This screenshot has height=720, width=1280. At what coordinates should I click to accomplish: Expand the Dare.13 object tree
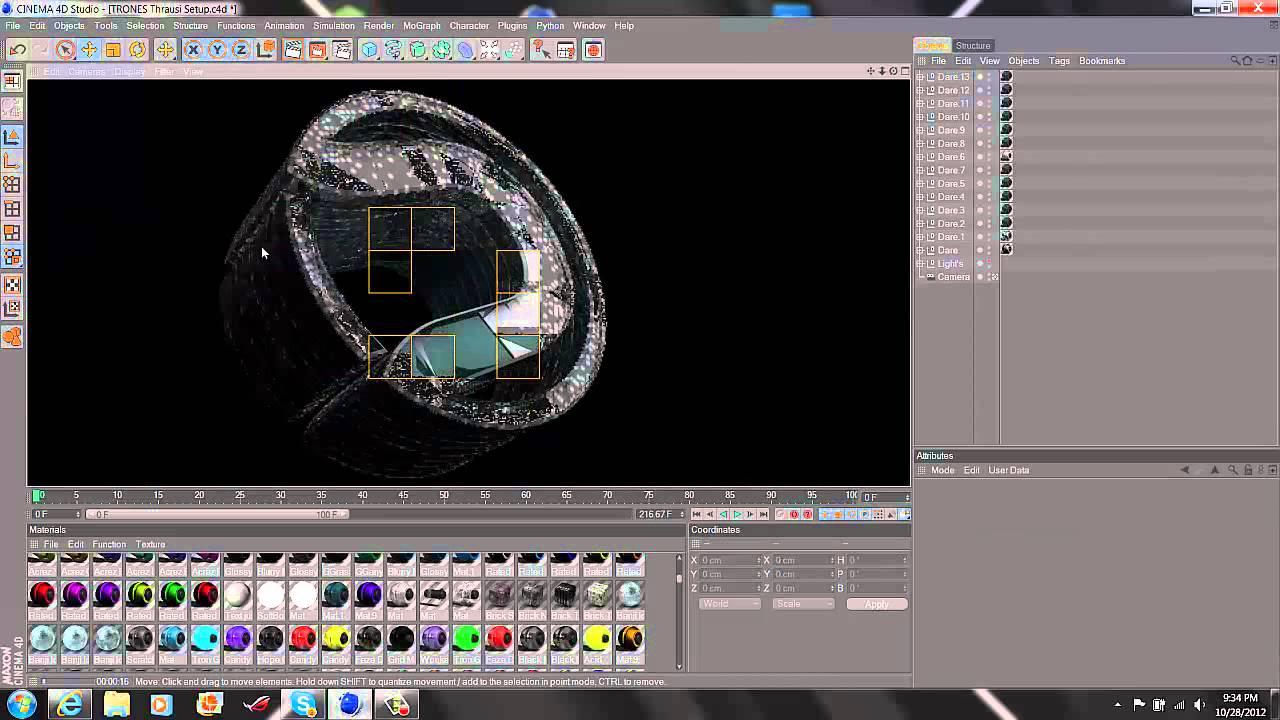pyautogui.click(x=920, y=76)
